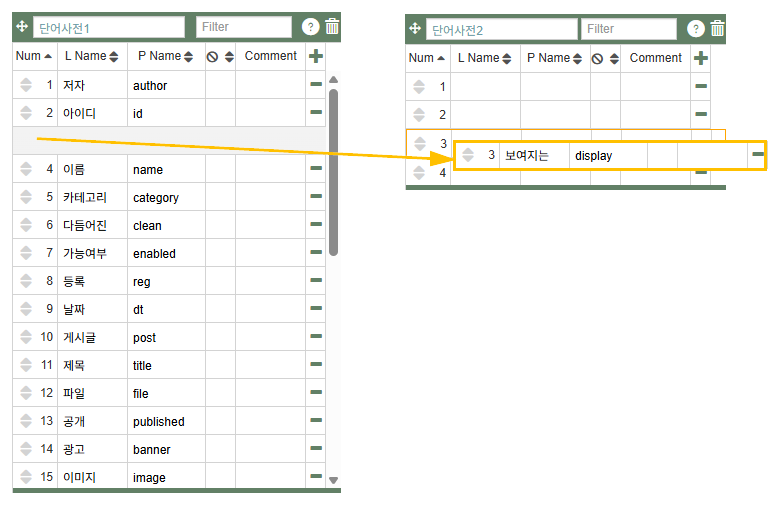Add a row with 단어사전2 plus icon

pos(701,58)
